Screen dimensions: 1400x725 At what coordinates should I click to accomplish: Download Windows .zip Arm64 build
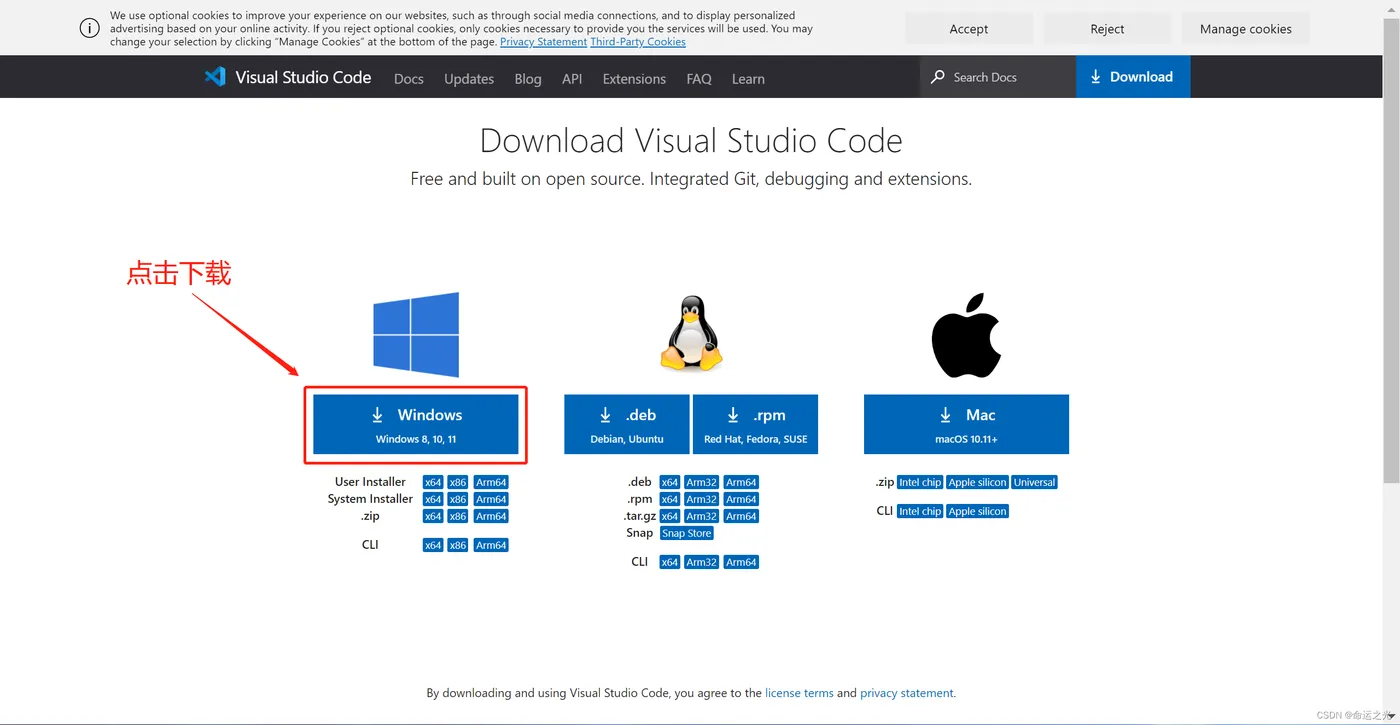pos(491,516)
